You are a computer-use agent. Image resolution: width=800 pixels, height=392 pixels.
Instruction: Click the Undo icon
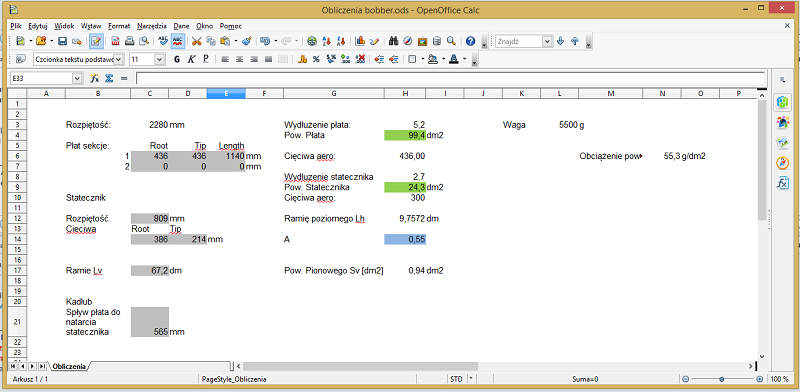265,41
